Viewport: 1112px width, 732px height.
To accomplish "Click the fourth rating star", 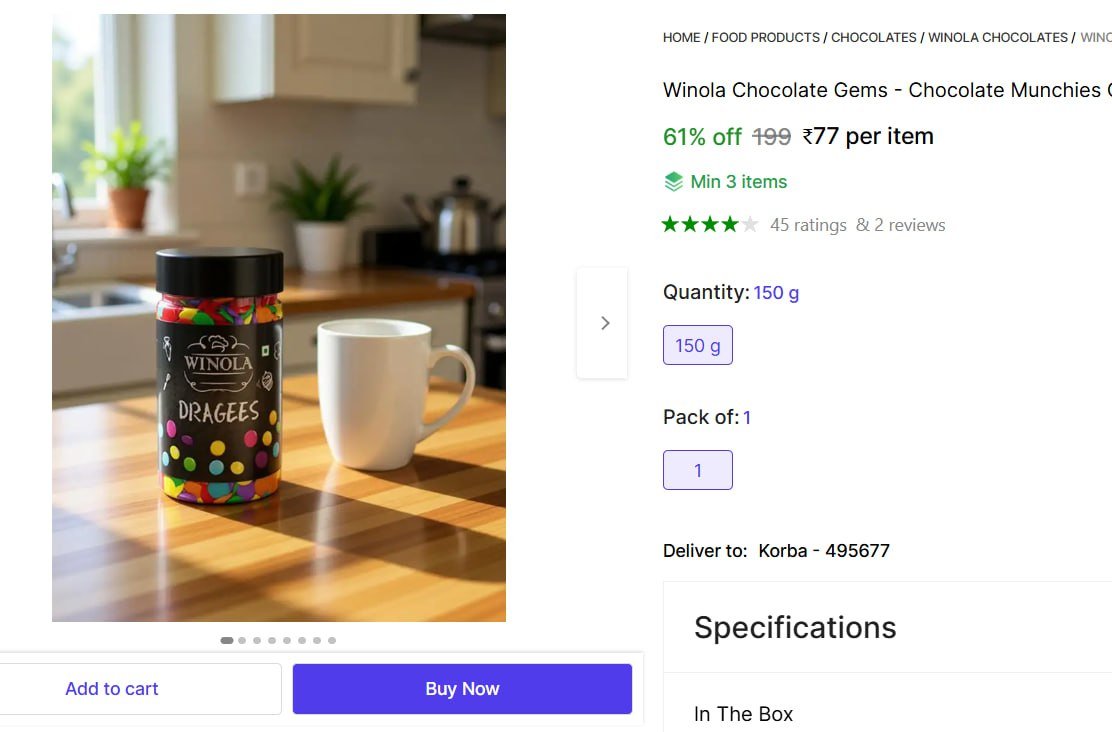I will point(728,224).
